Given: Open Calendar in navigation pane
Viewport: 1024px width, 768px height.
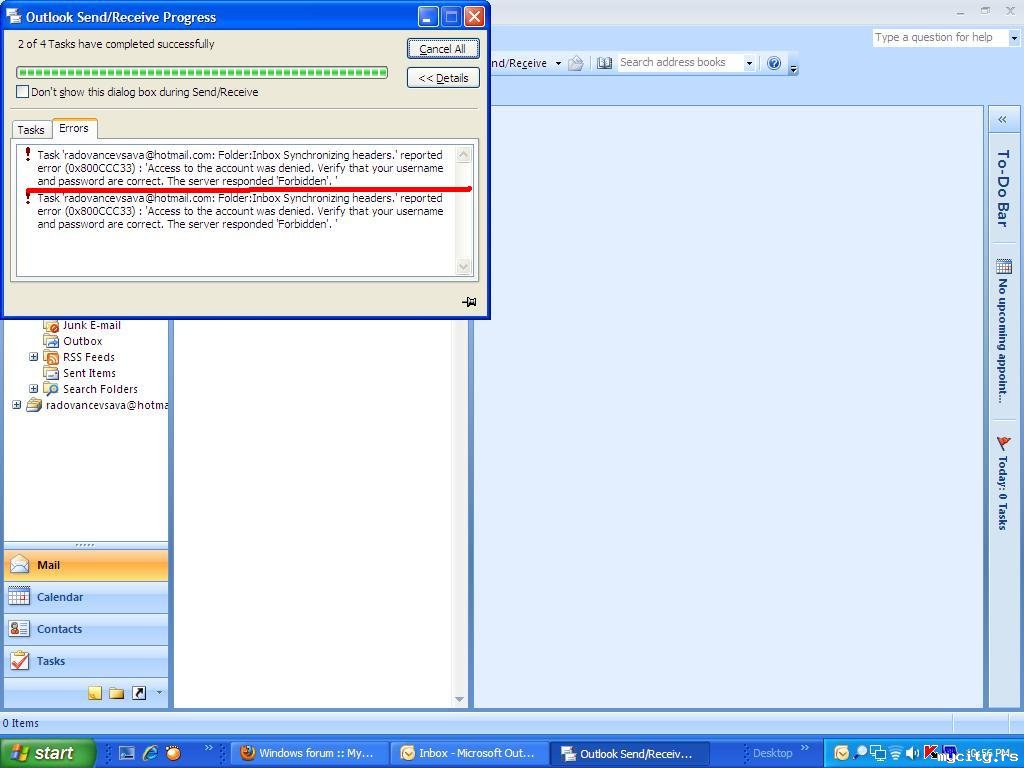Looking at the screenshot, I should (86, 597).
